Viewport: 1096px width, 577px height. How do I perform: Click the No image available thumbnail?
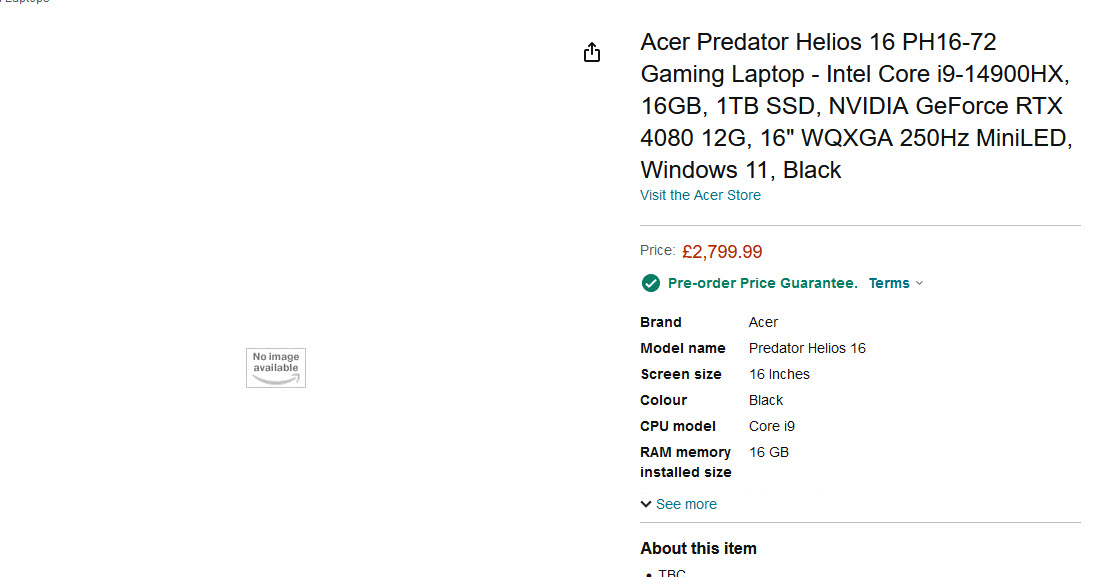point(275,368)
